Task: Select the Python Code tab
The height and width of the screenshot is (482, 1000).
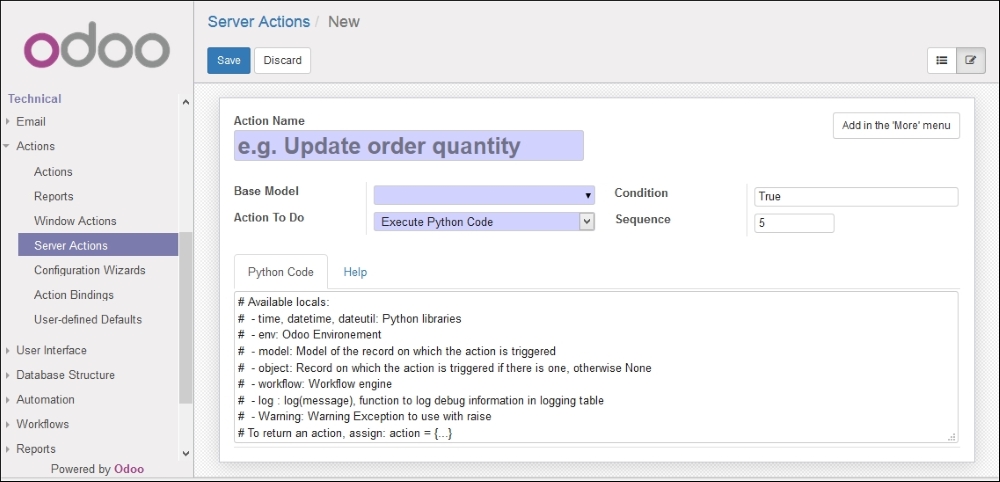Action: pos(280,272)
